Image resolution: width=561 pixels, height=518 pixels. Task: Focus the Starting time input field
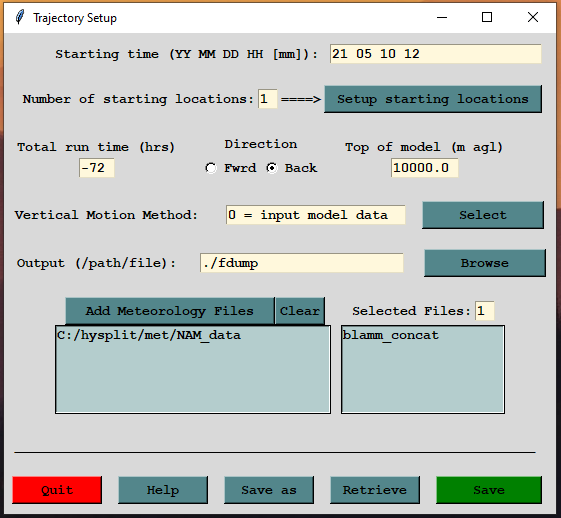(435, 54)
